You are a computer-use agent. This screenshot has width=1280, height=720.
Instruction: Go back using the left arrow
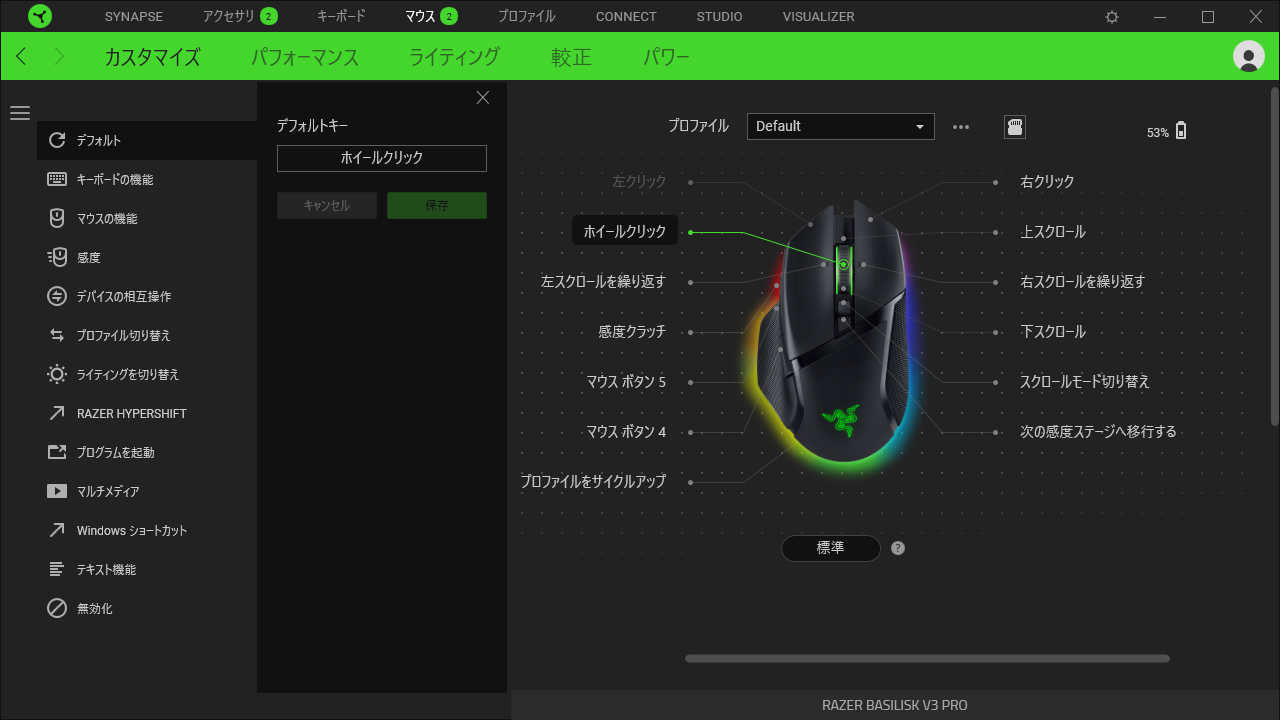22,56
